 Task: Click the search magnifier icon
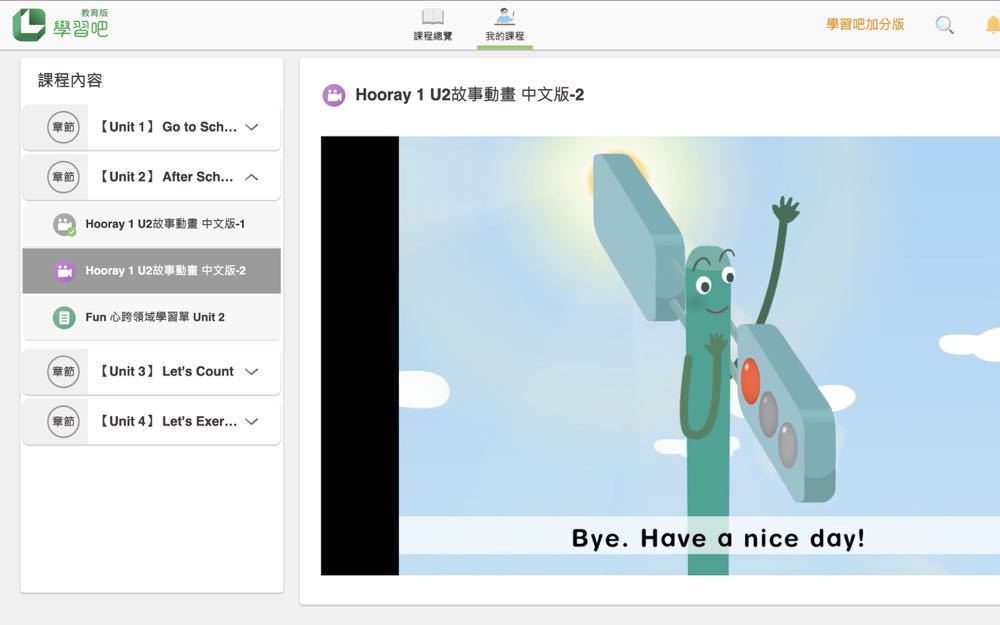click(945, 25)
